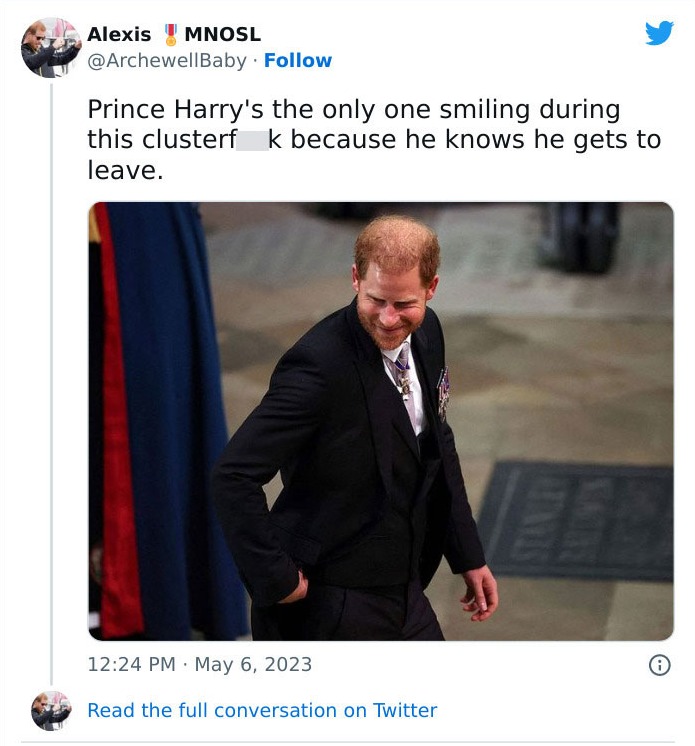Click the tweet text starting "Prince Harry's"
The image size is (695, 746).
click(353, 110)
